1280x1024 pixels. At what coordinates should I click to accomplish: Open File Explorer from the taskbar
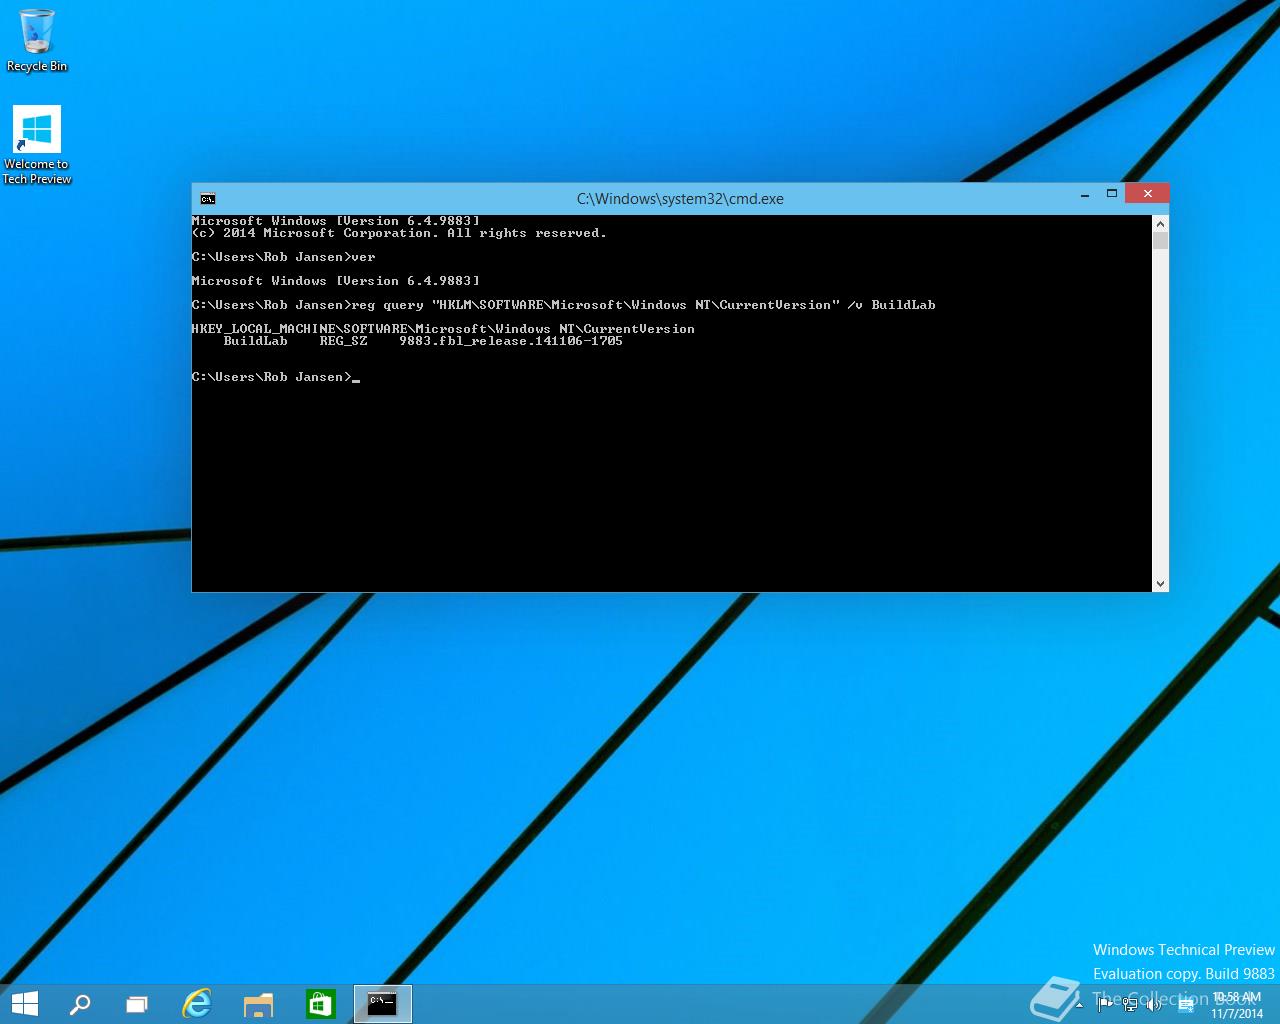click(x=258, y=1004)
